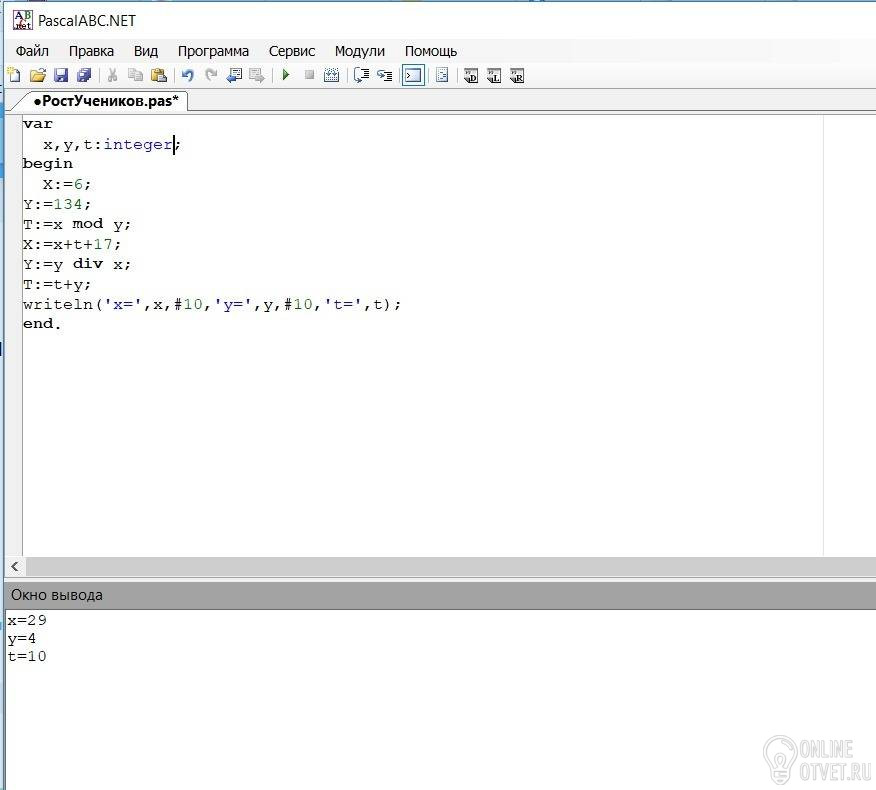Click the Save All icon
Image resolution: width=876 pixels, height=790 pixels.
pos(84,75)
